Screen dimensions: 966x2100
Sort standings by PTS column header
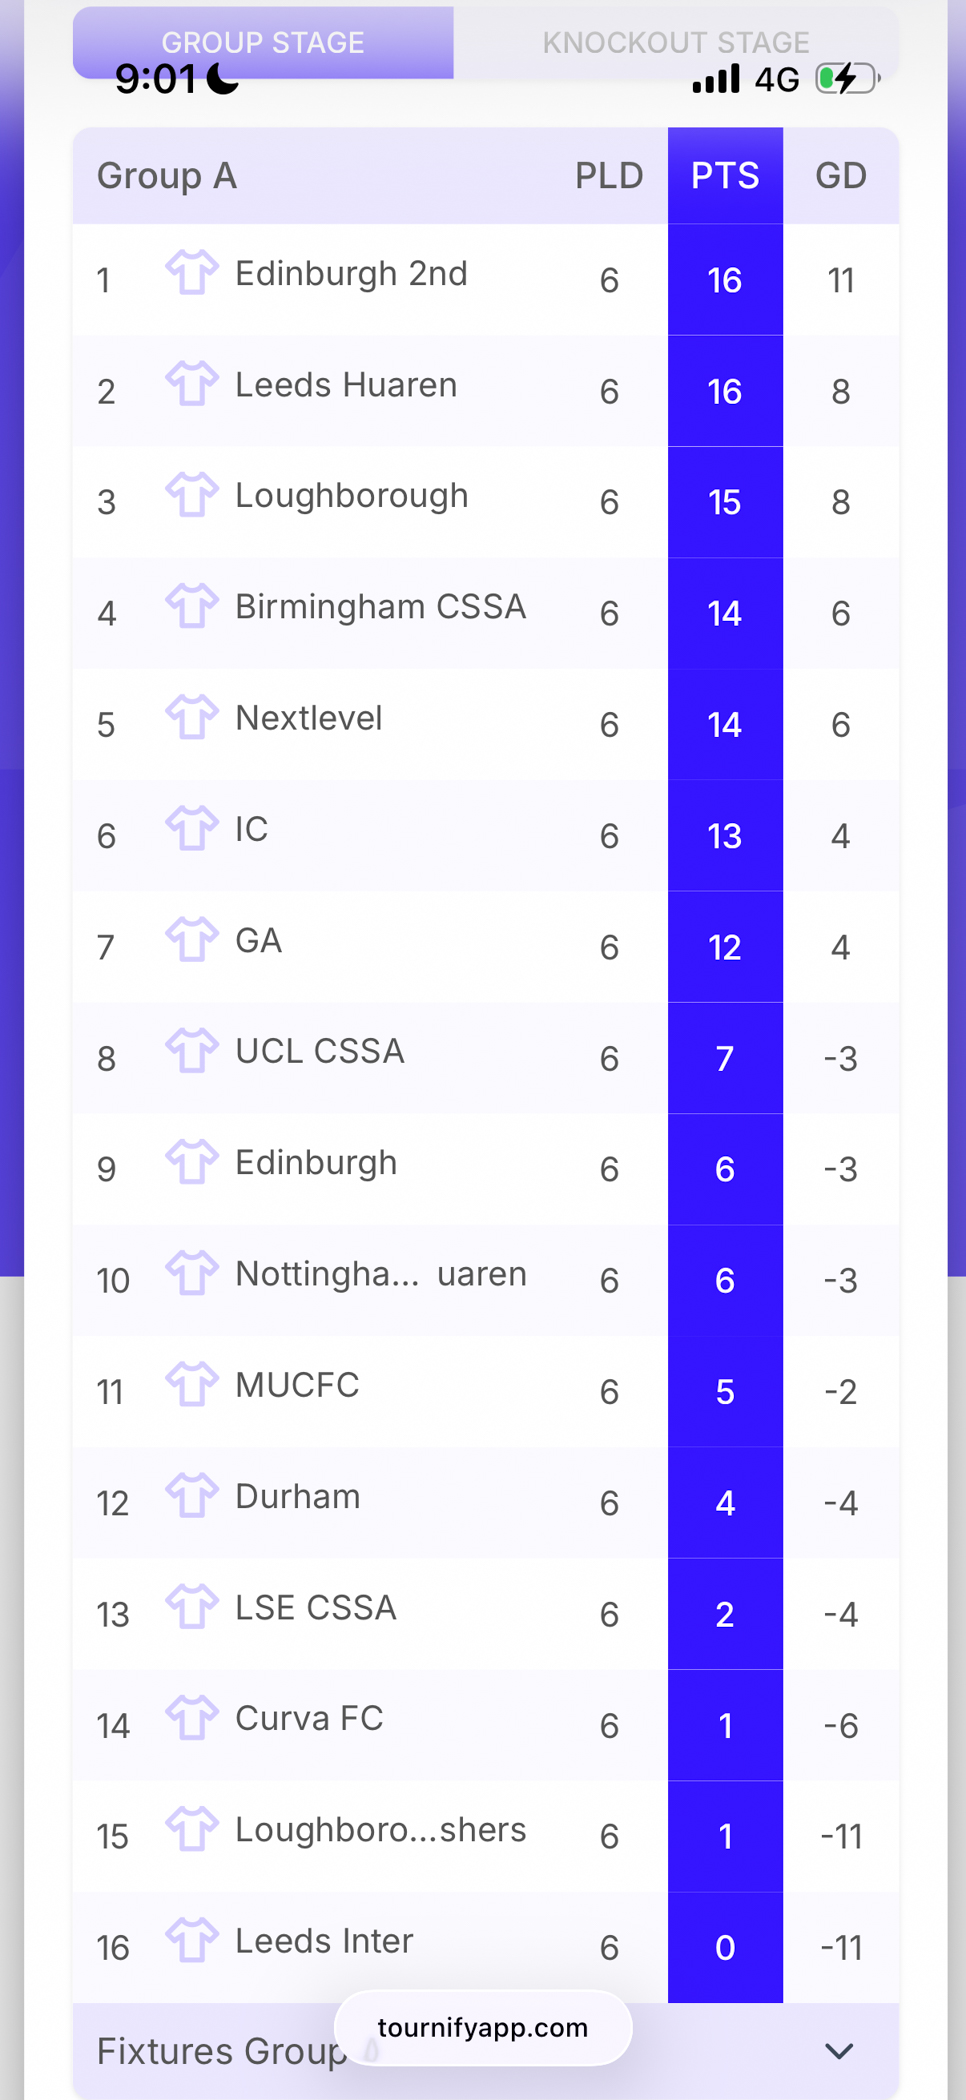coord(725,176)
